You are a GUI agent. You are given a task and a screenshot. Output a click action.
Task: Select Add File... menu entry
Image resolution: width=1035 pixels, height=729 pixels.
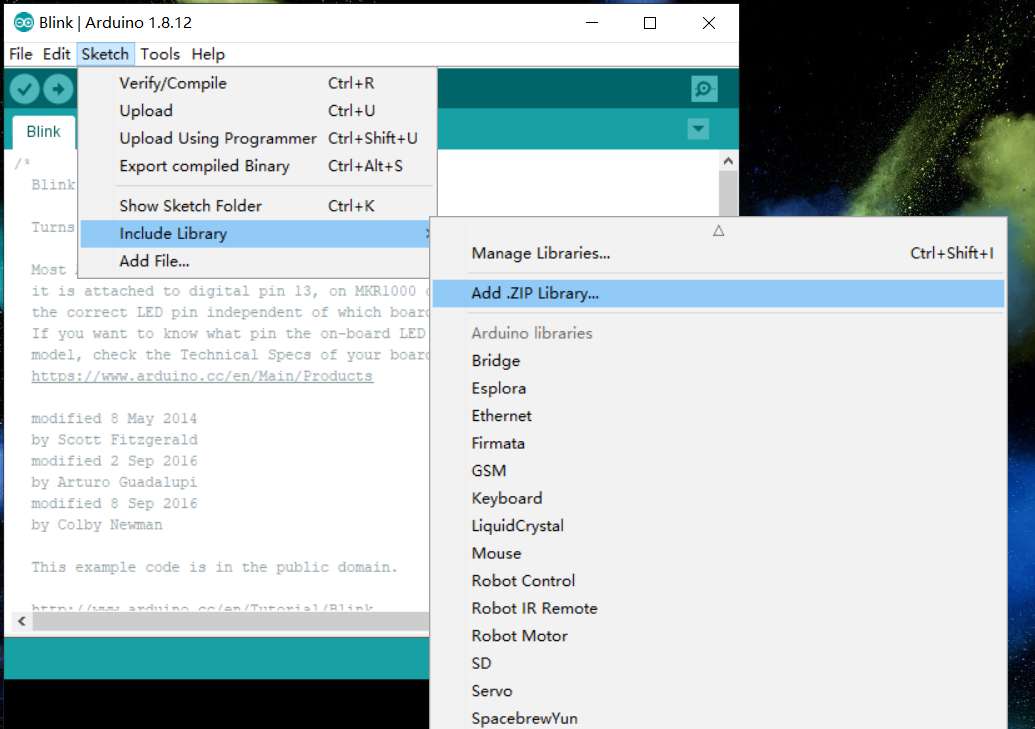[x=257, y=261]
